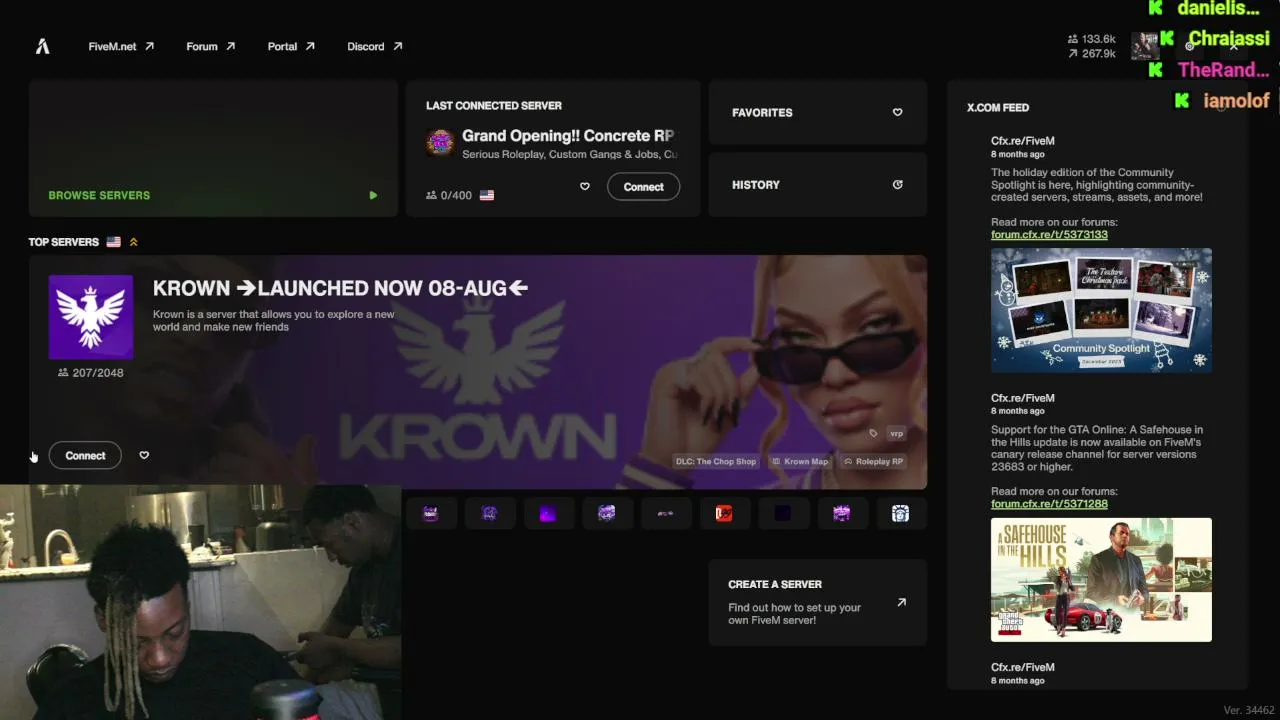Click the Cfx.re/FiveM name above the holiday post

coord(1023,141)
